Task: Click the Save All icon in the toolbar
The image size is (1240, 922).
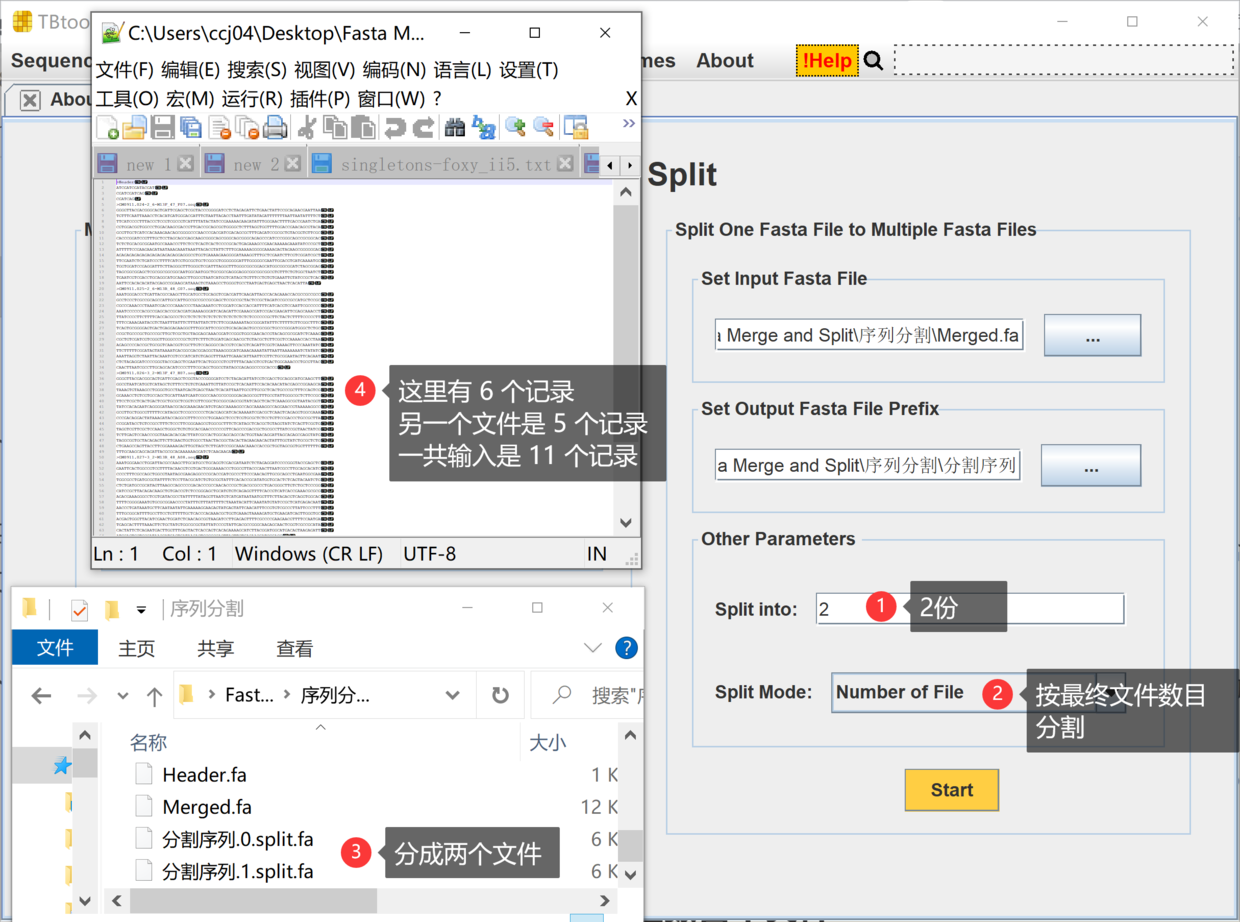Action: point(191,127)
